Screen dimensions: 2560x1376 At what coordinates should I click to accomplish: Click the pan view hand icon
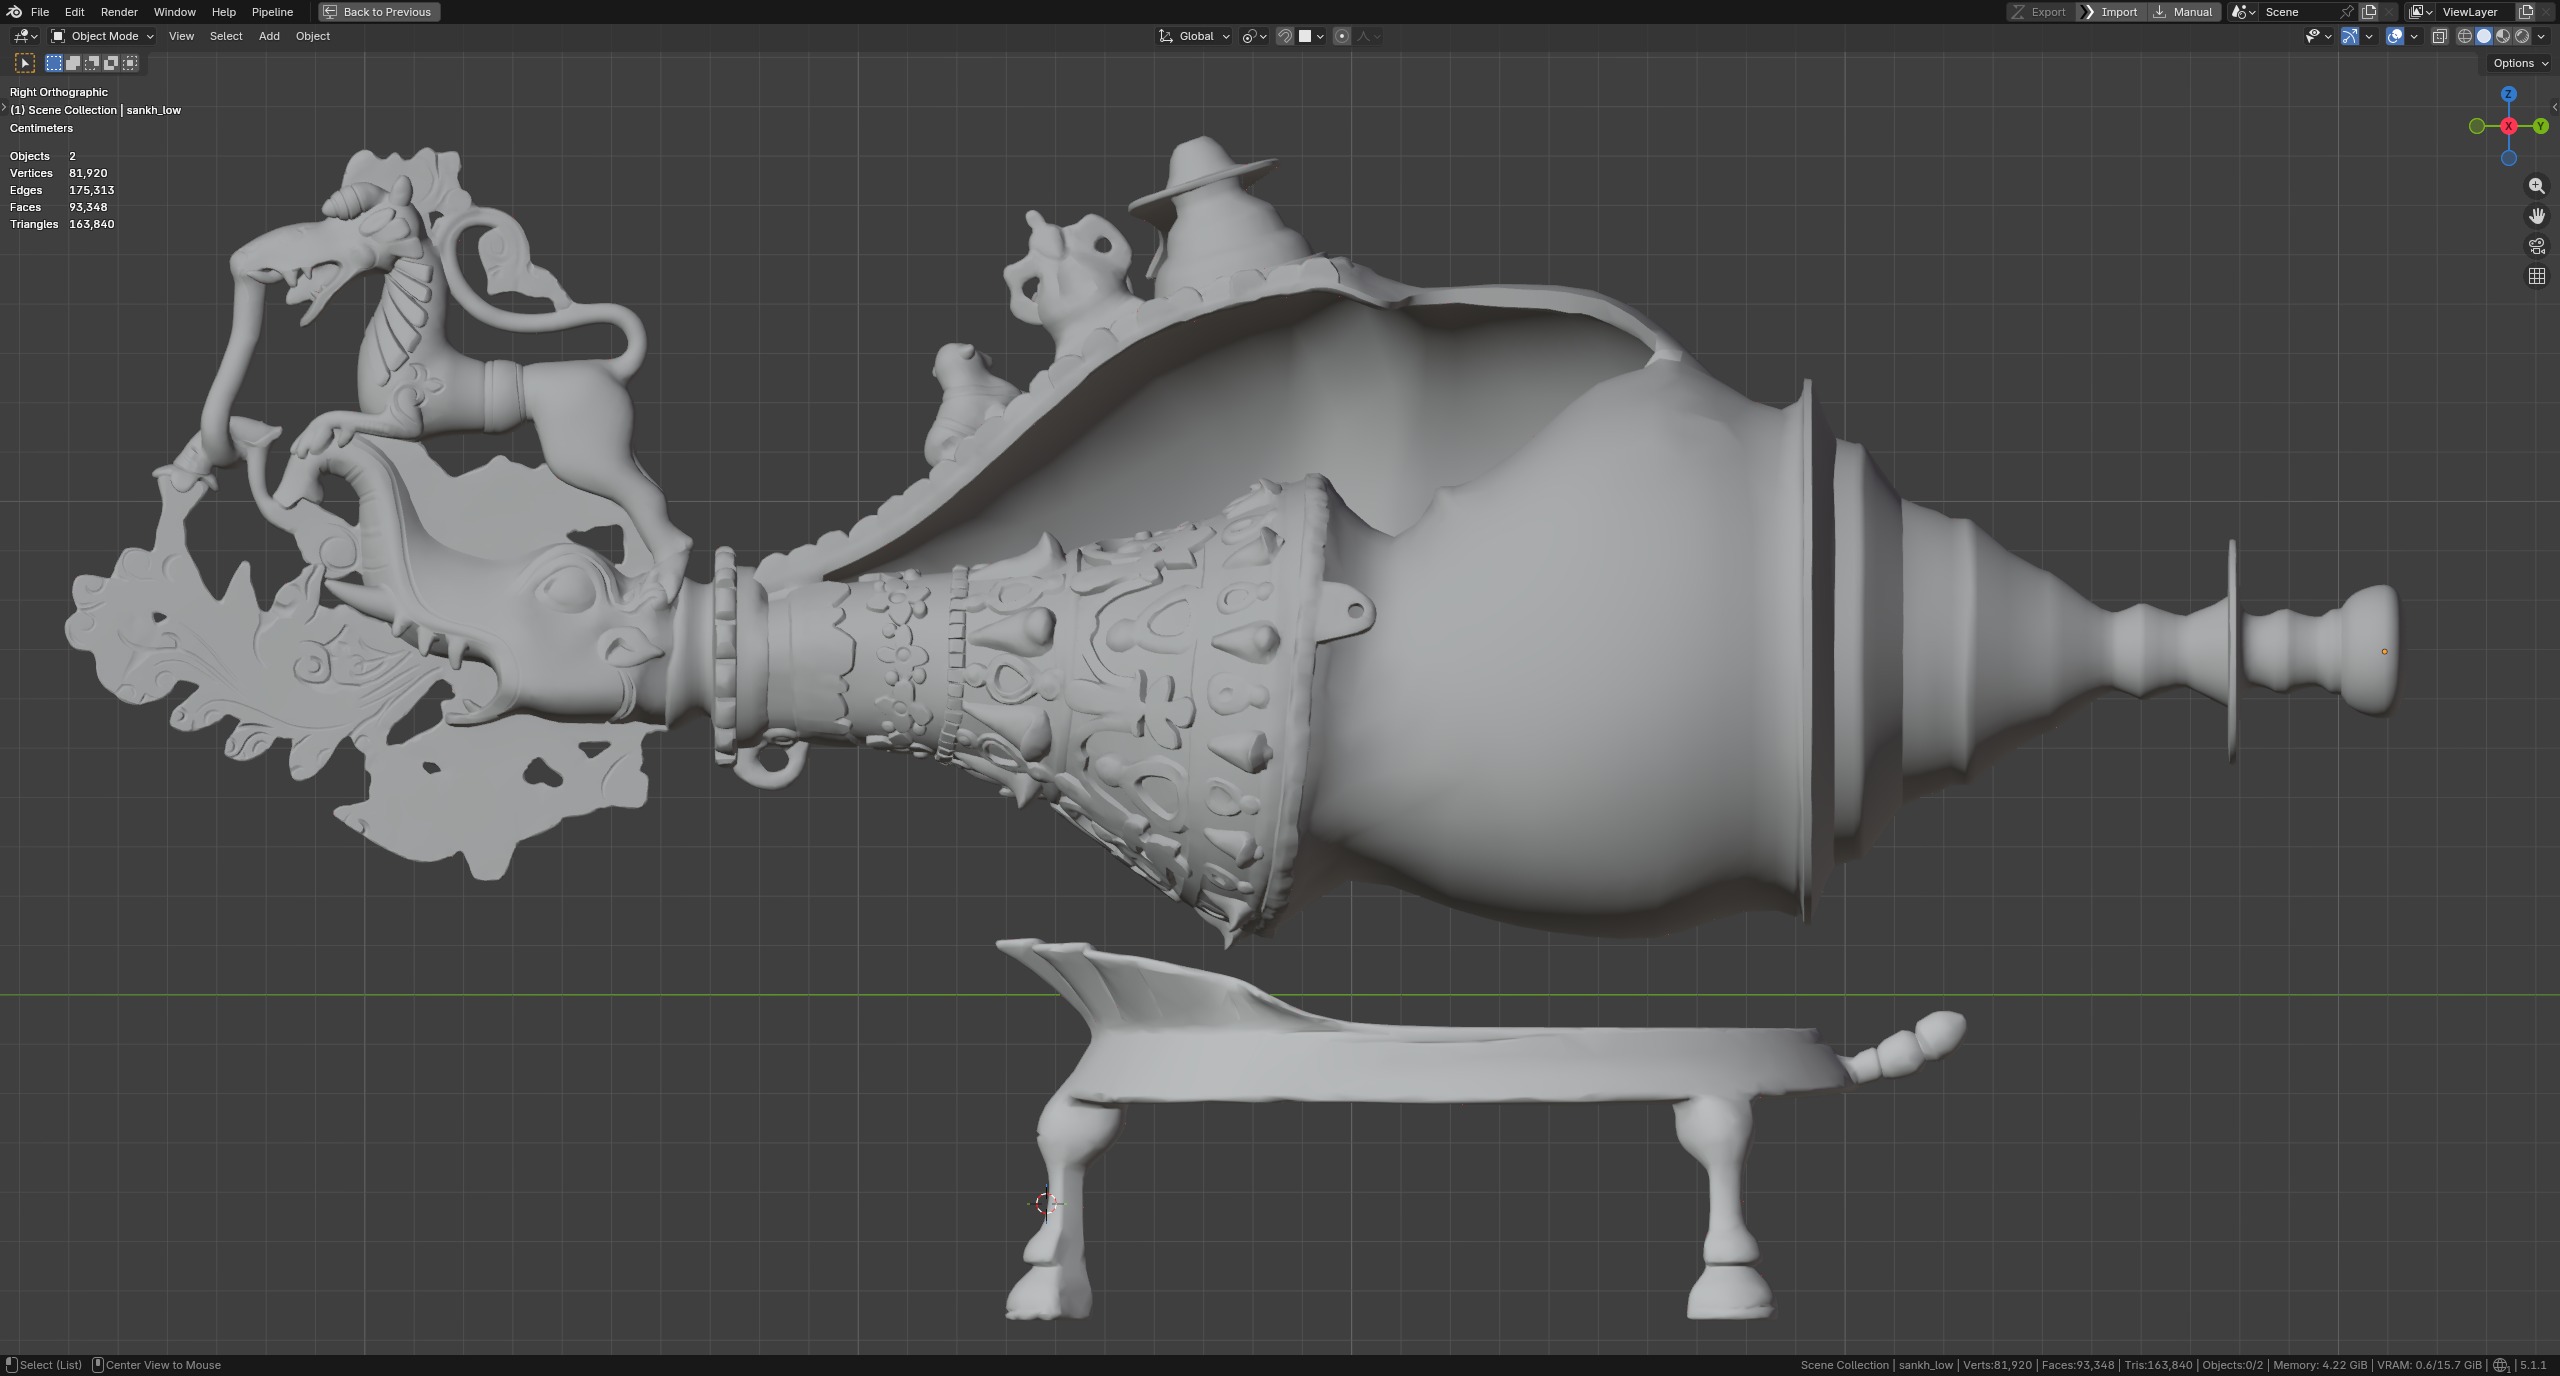pyautogui.click(x=2537, y=216)
